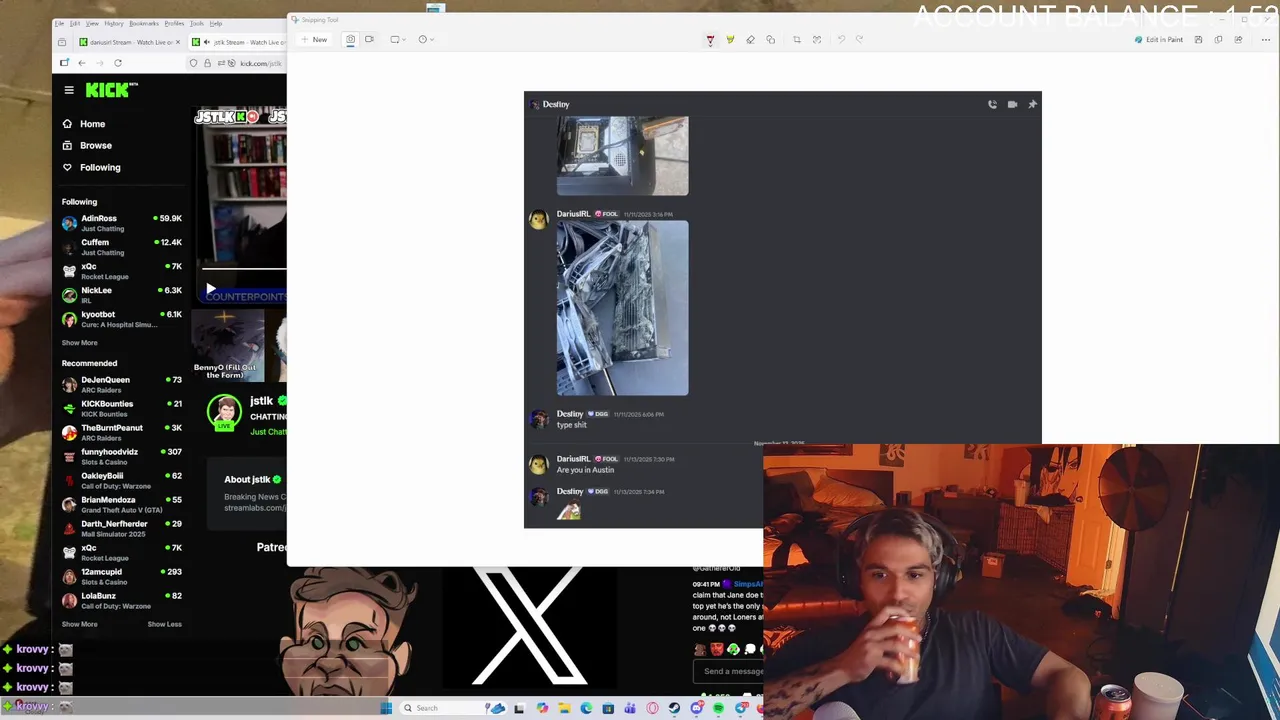Click the Send a message chat field
Viewport: 1280px width, 720px height.
click(x=733, y=672)
